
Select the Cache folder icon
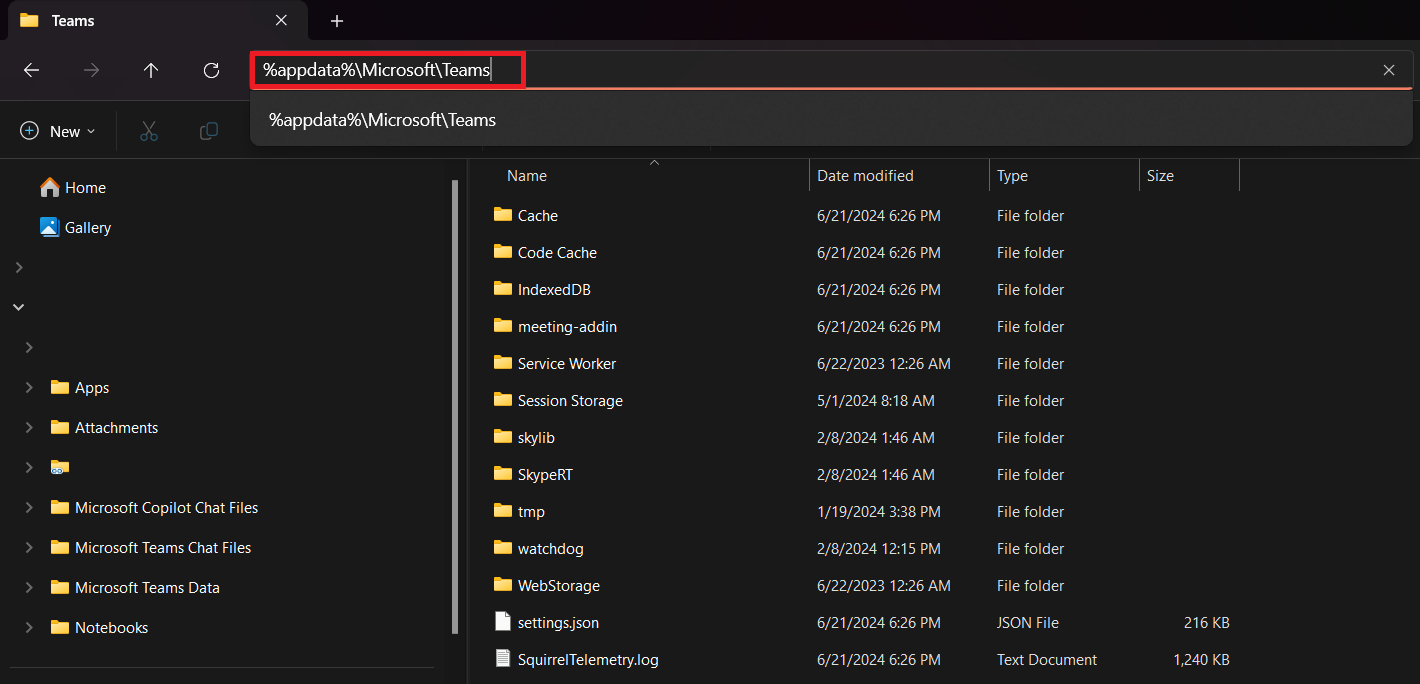[503, 215]
